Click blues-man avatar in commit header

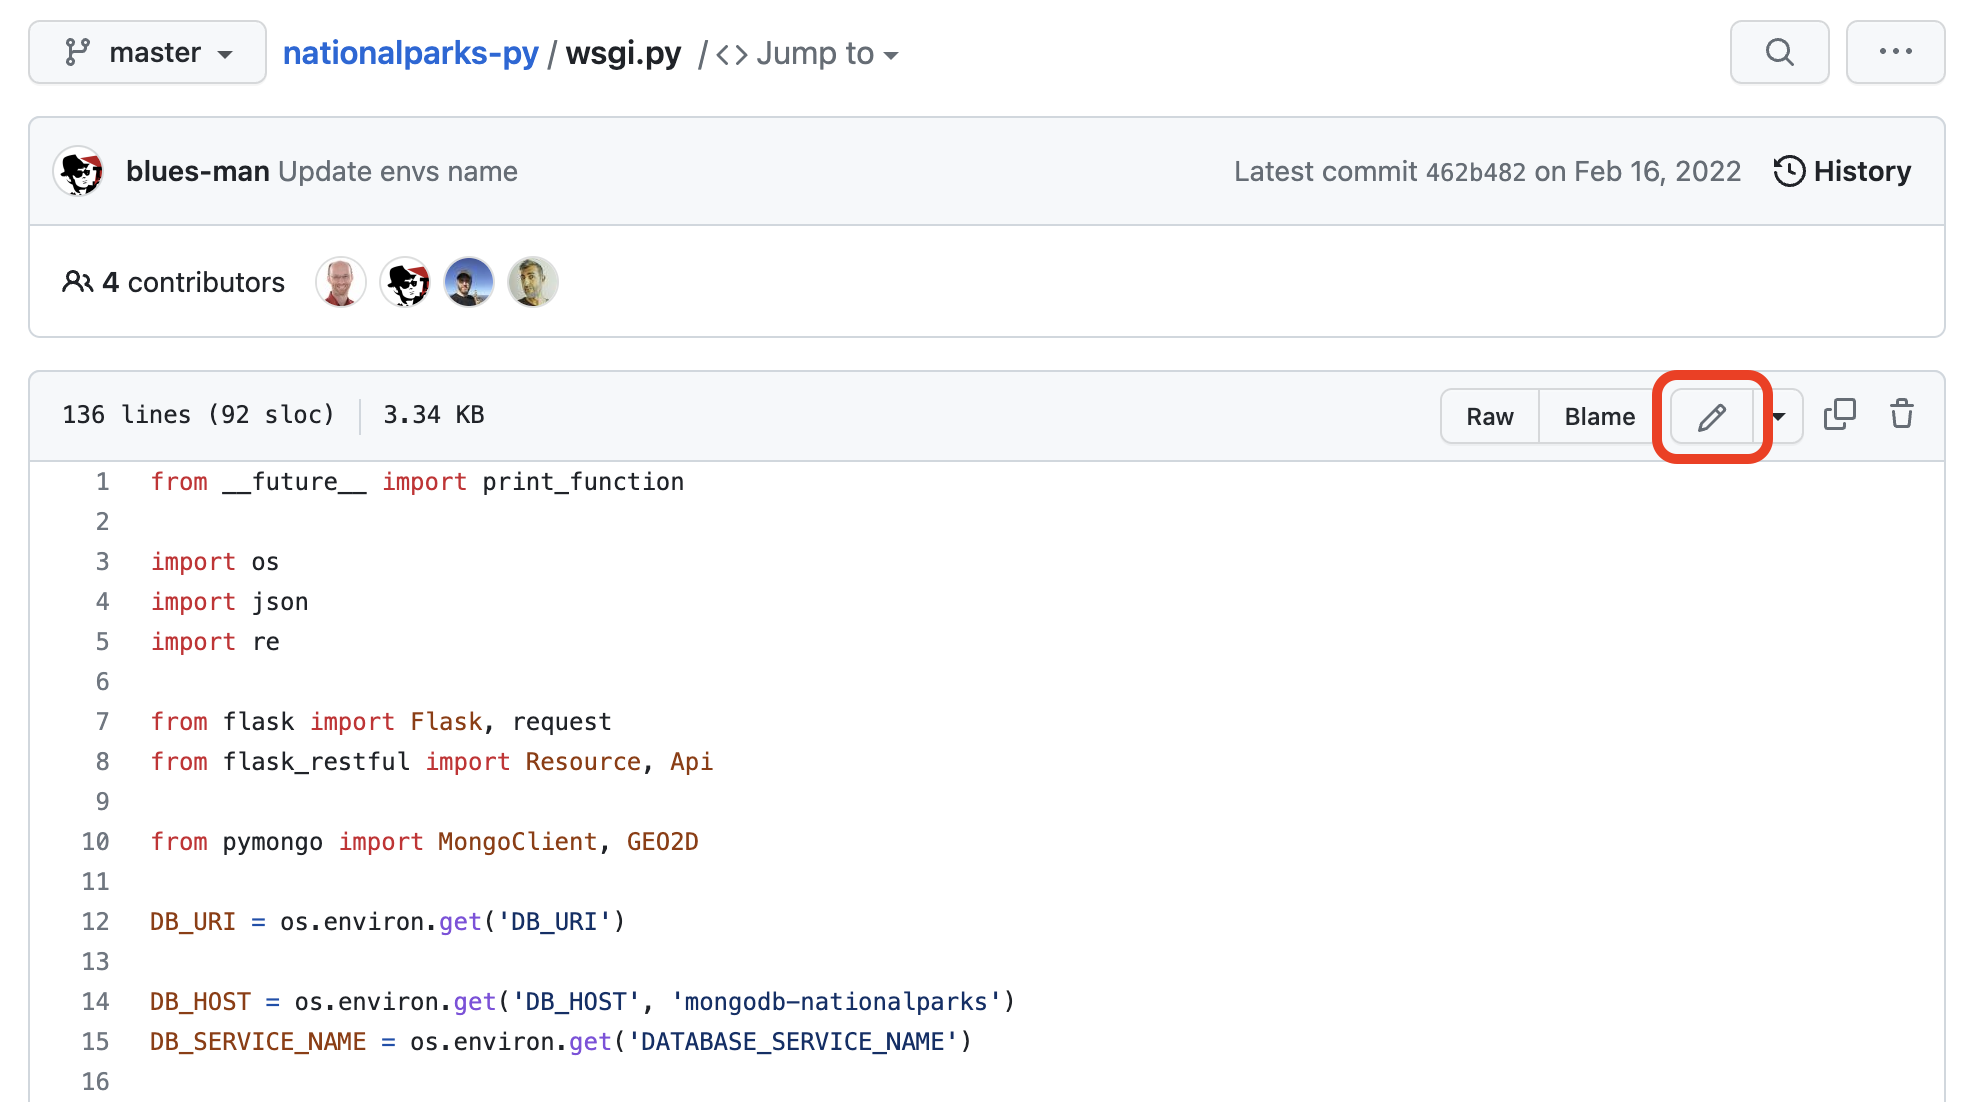pyautogui.click(x=79, y=172)
